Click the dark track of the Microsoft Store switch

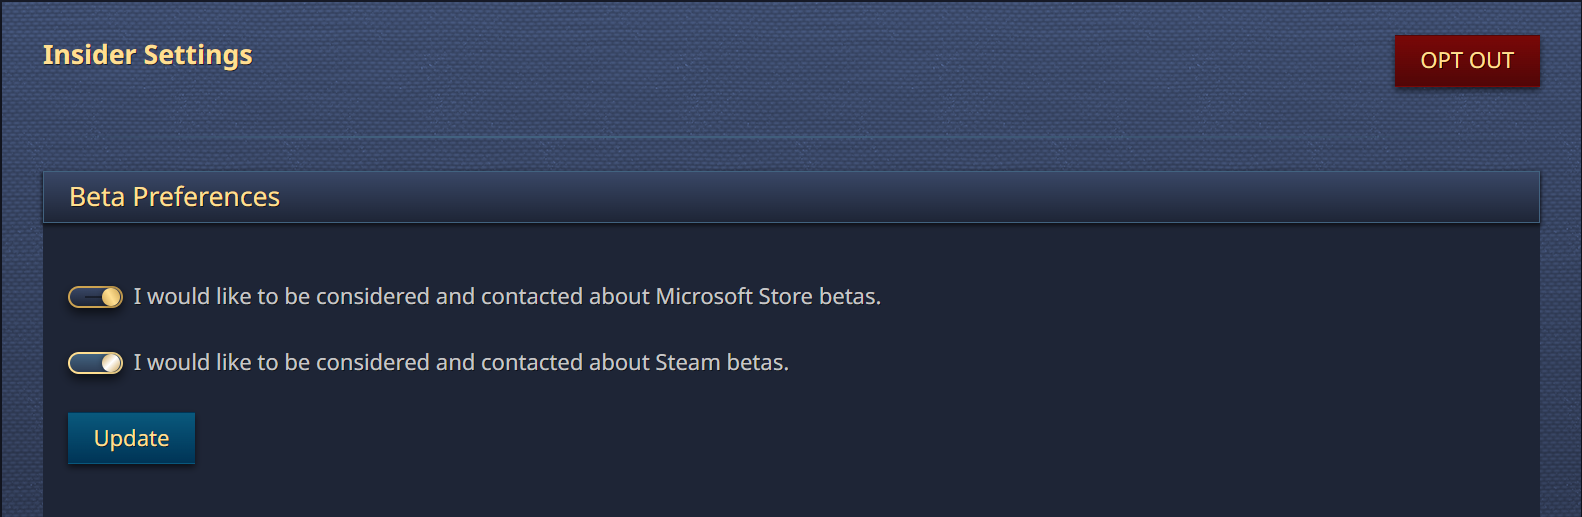[84, 297]
